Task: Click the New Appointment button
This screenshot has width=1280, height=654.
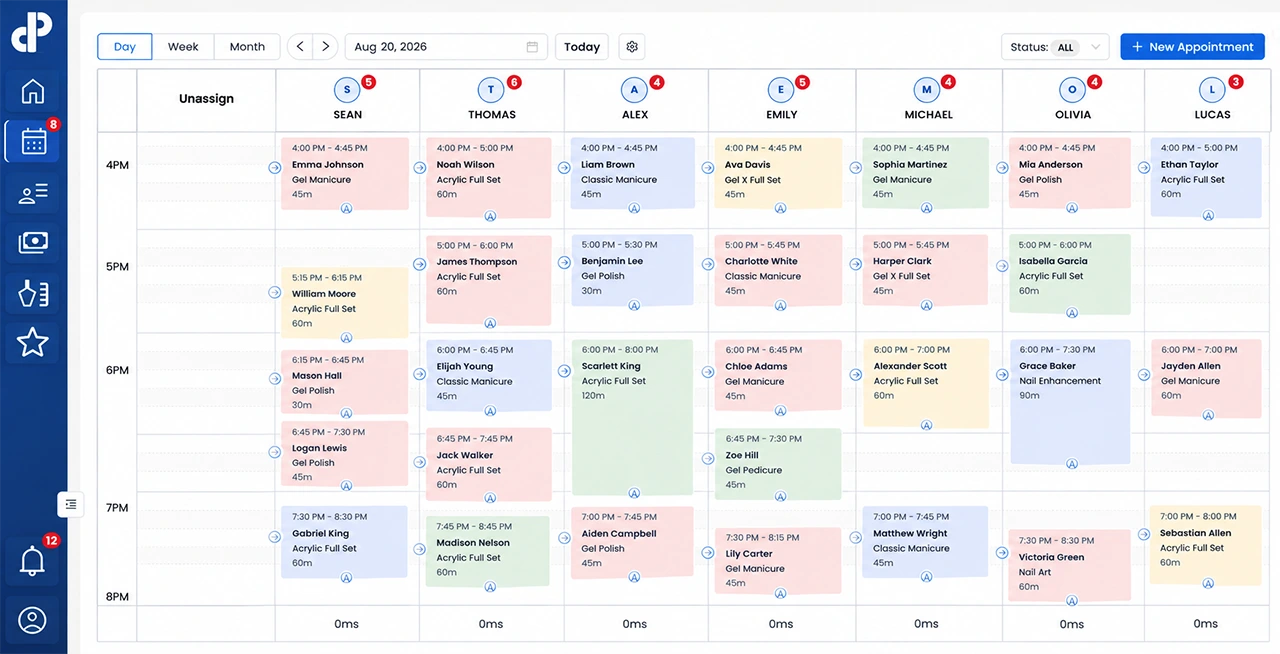Action: pos(1192,47)
